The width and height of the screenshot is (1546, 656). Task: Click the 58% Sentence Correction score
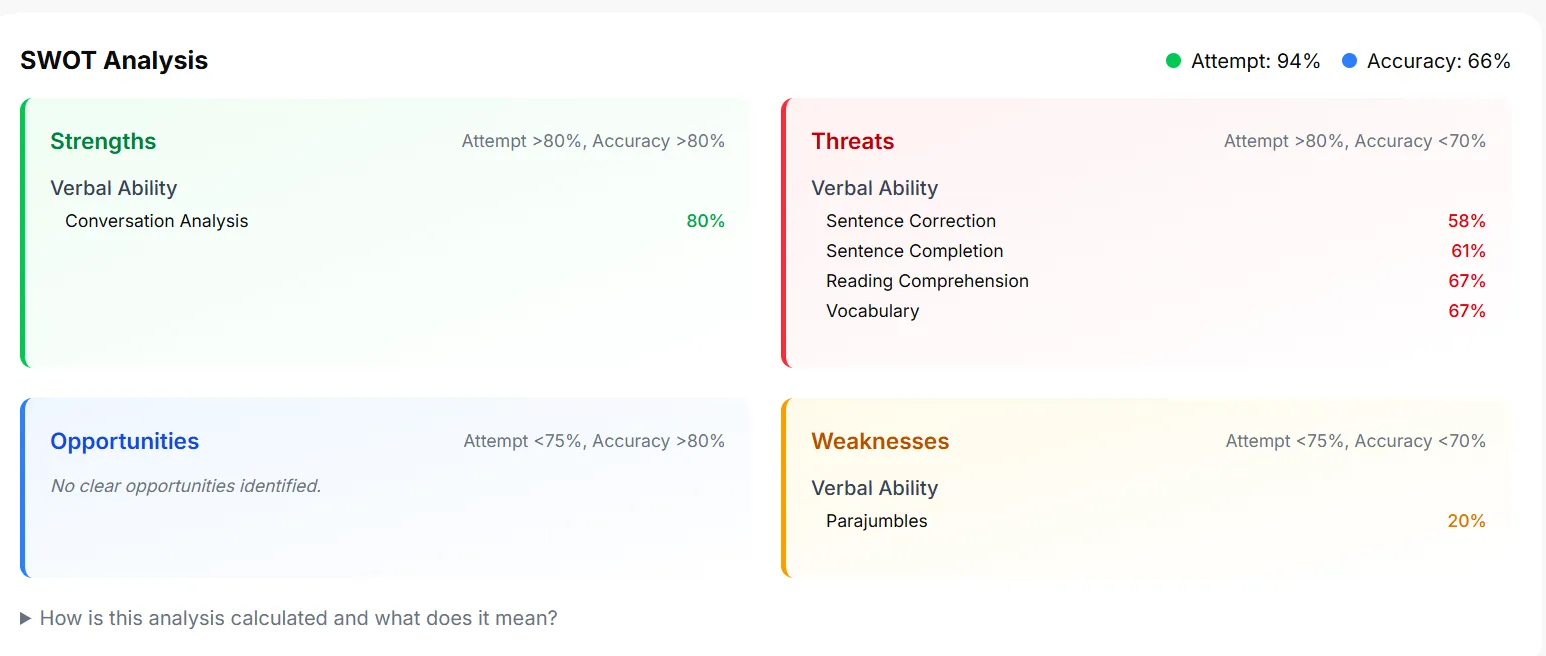[1467, 221]
